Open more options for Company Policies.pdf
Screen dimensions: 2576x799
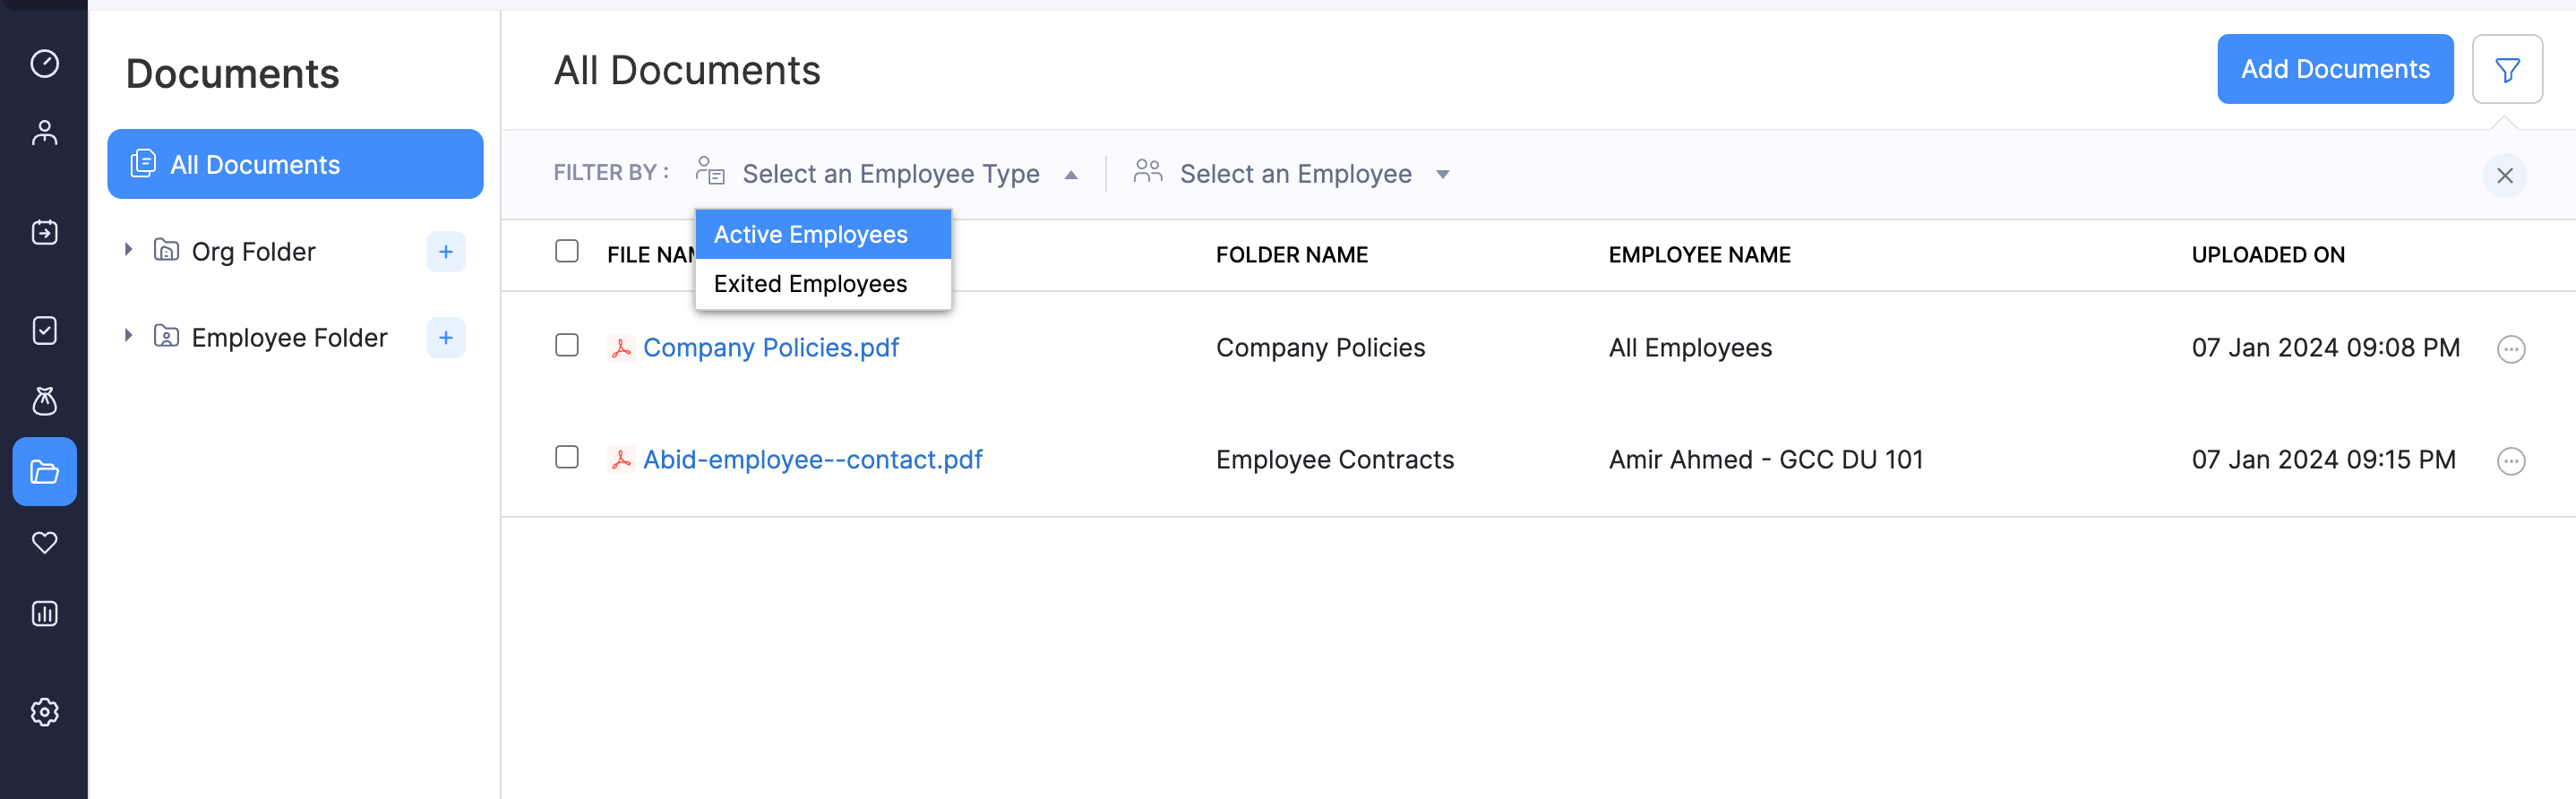pos(2510,349)
